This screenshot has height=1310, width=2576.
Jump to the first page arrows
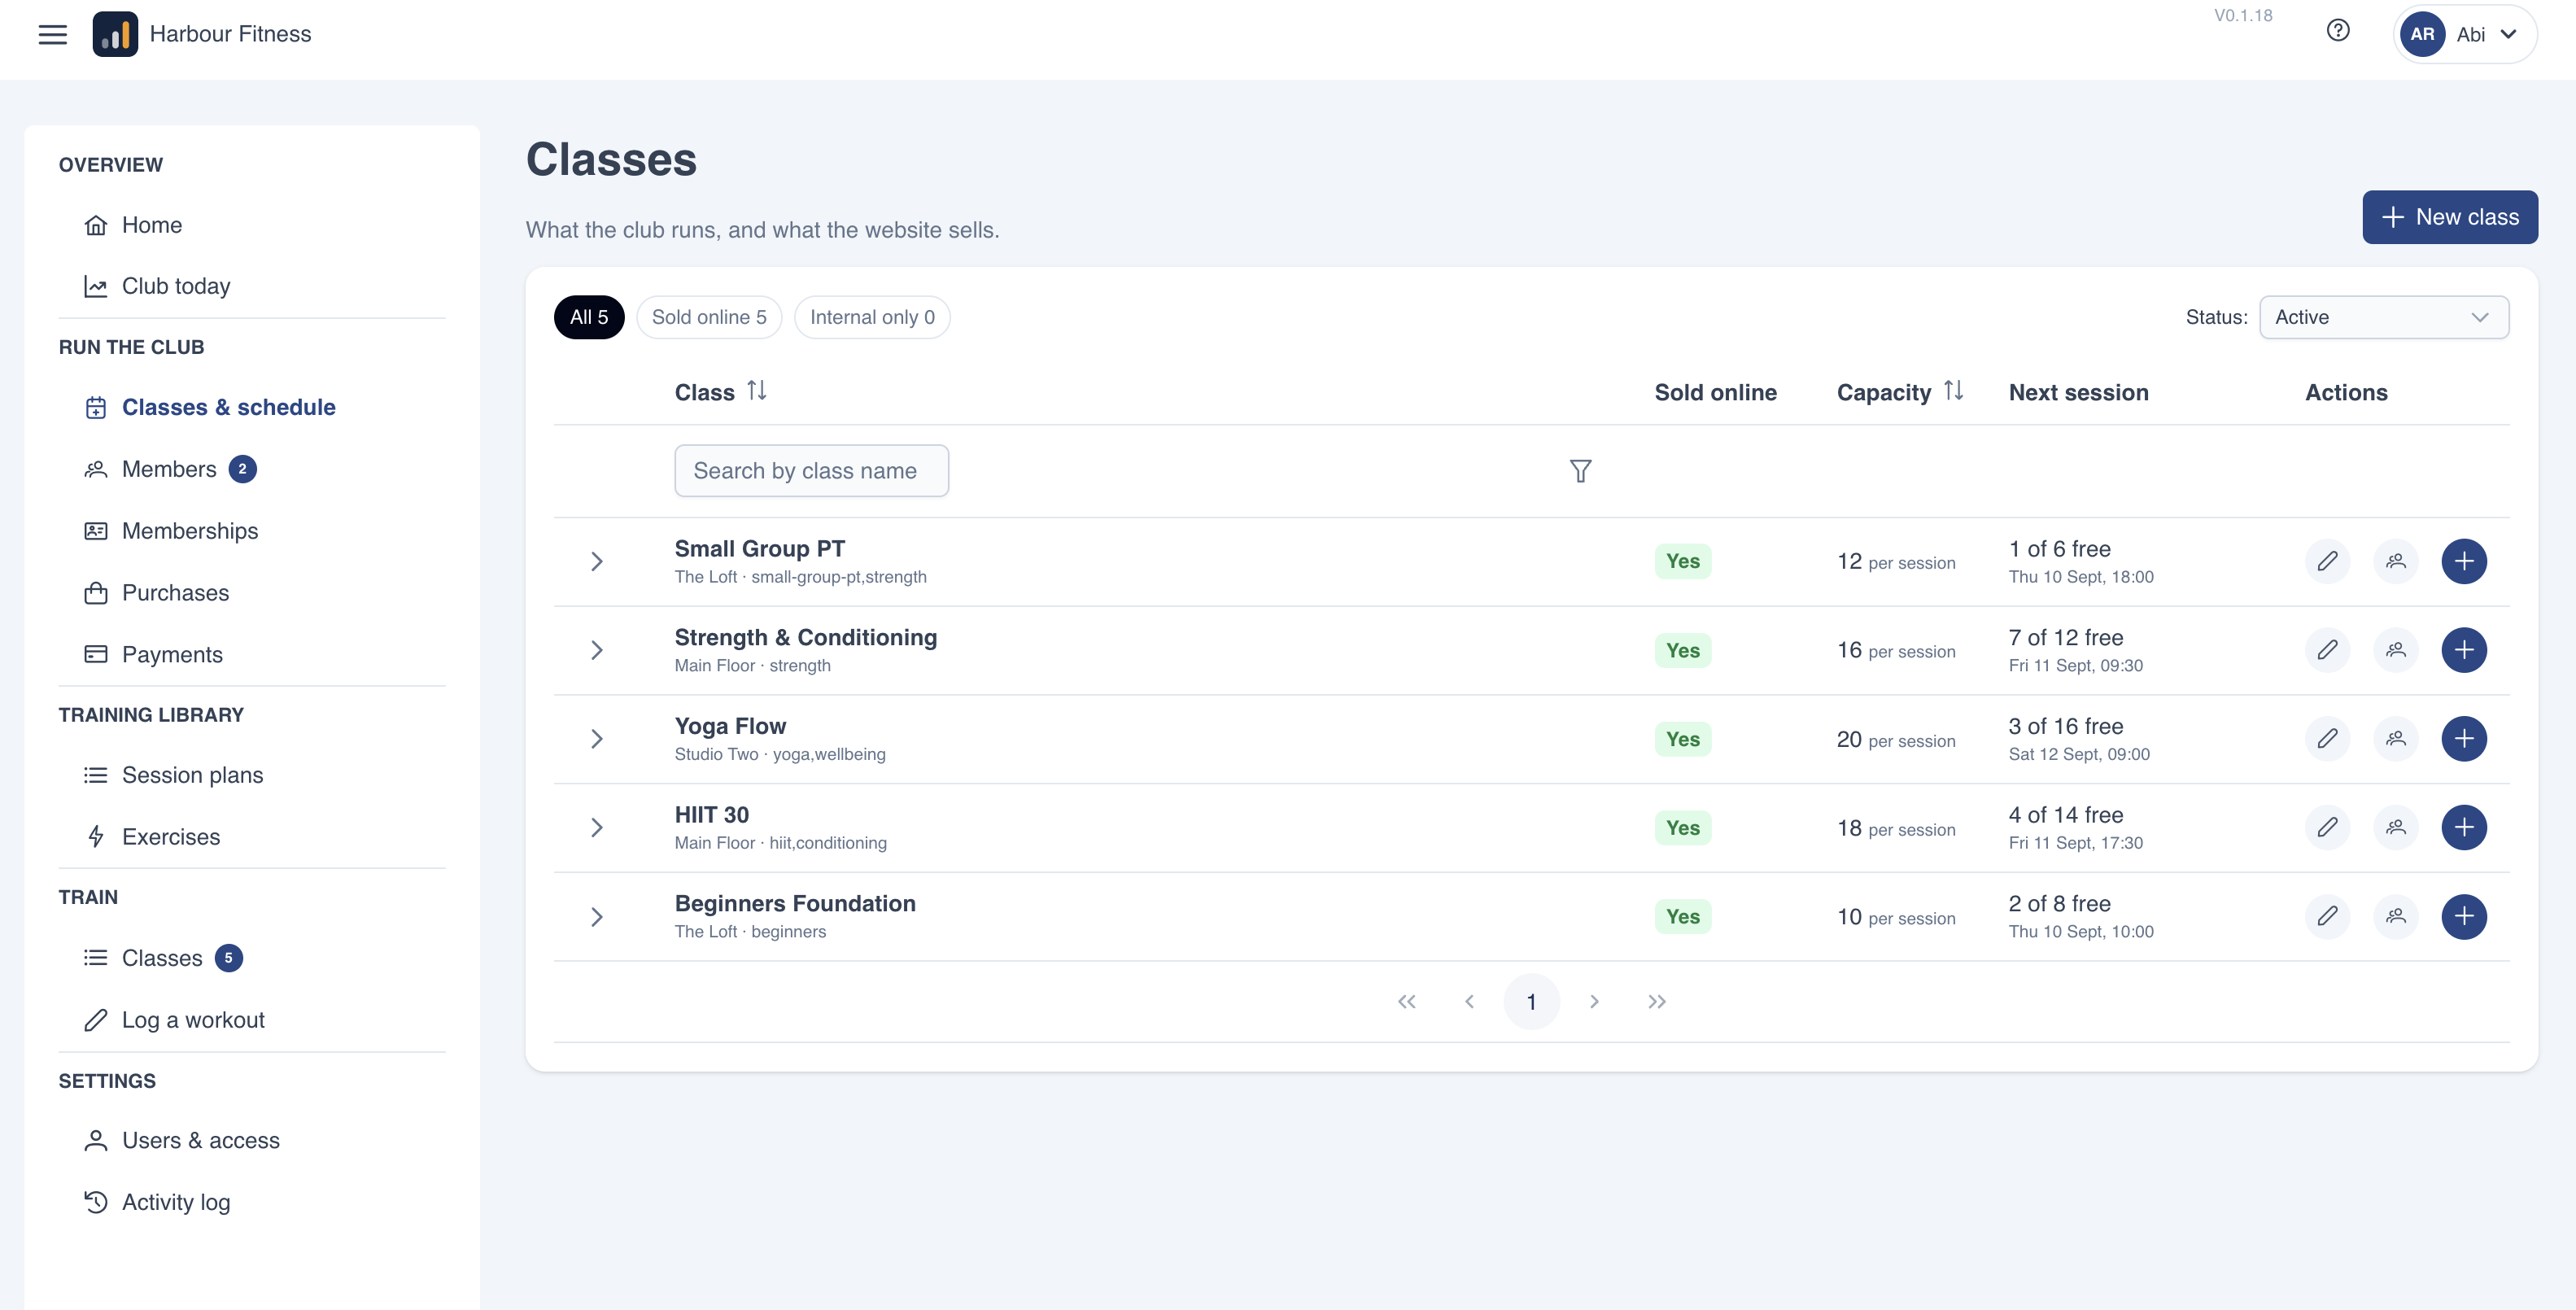tap(1406, 1001)
